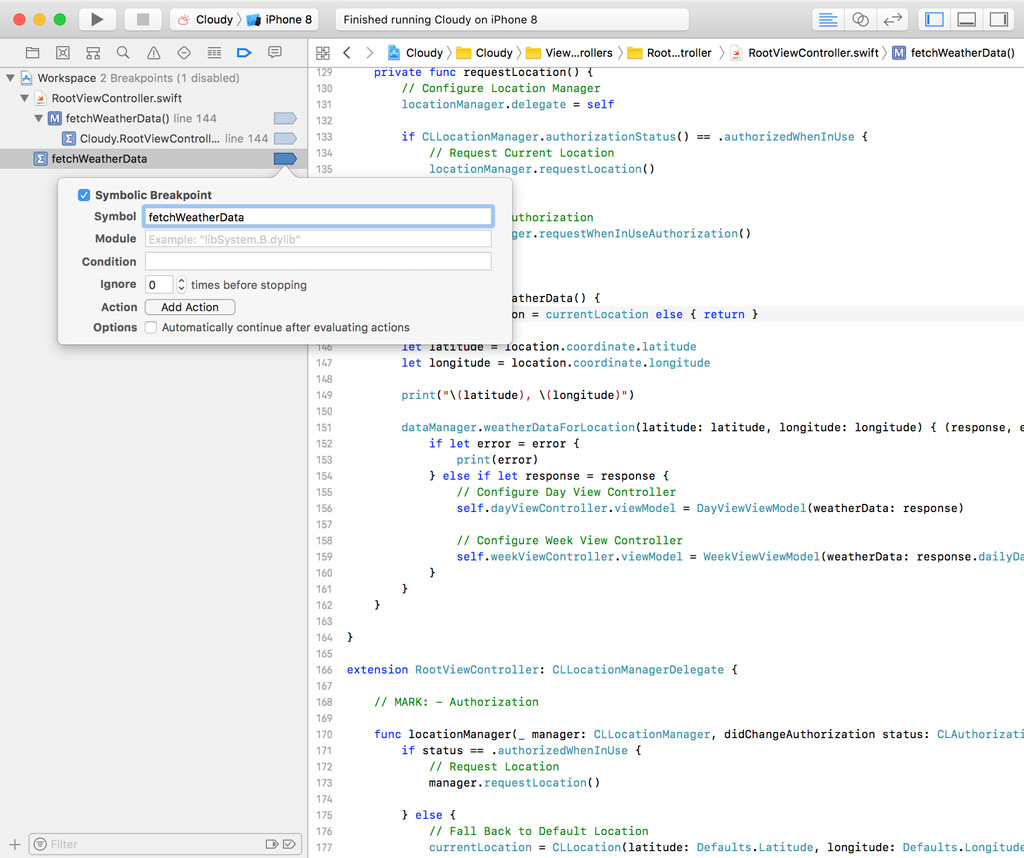Run Cloudy with the Play button
The image size is (1024, 858).
point(94,18)
